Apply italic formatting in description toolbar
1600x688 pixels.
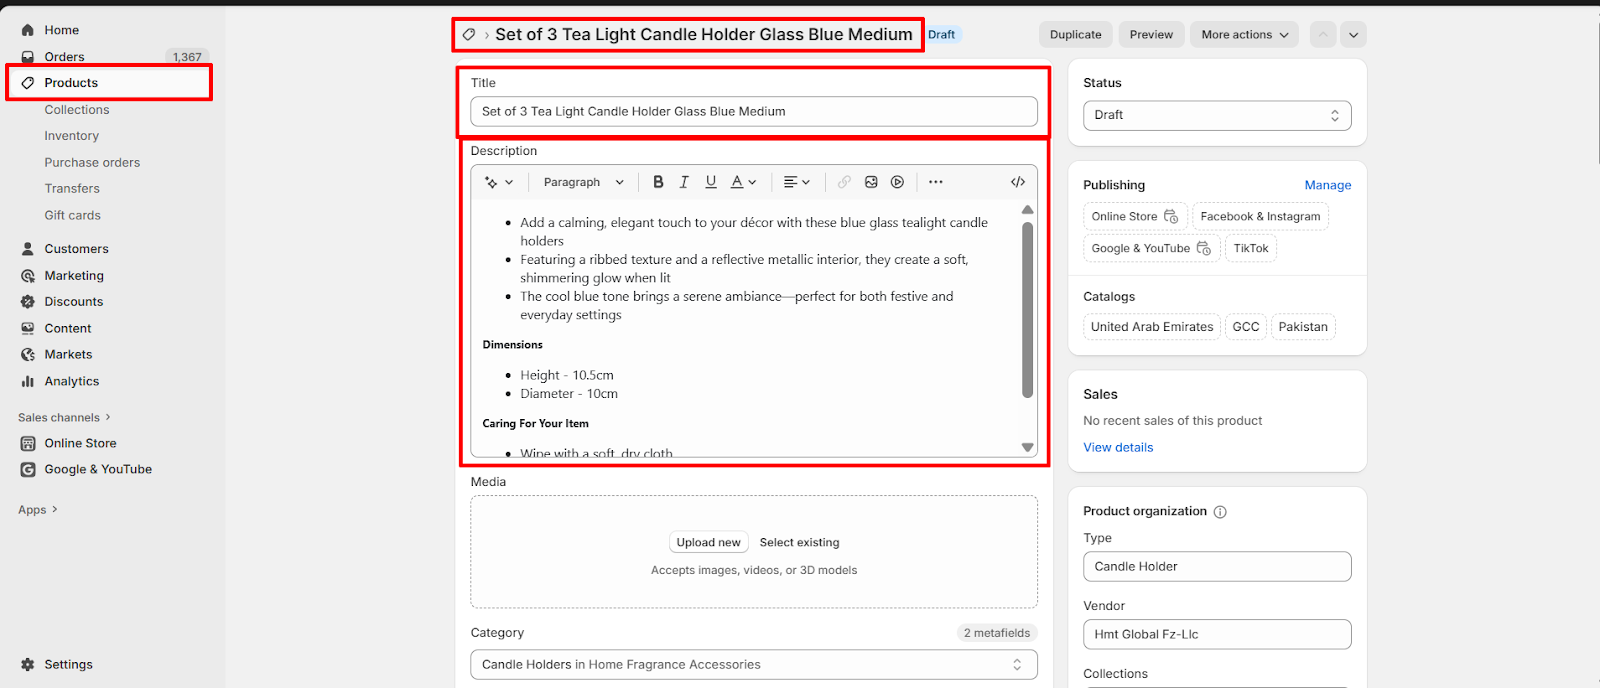pos(684,182)
